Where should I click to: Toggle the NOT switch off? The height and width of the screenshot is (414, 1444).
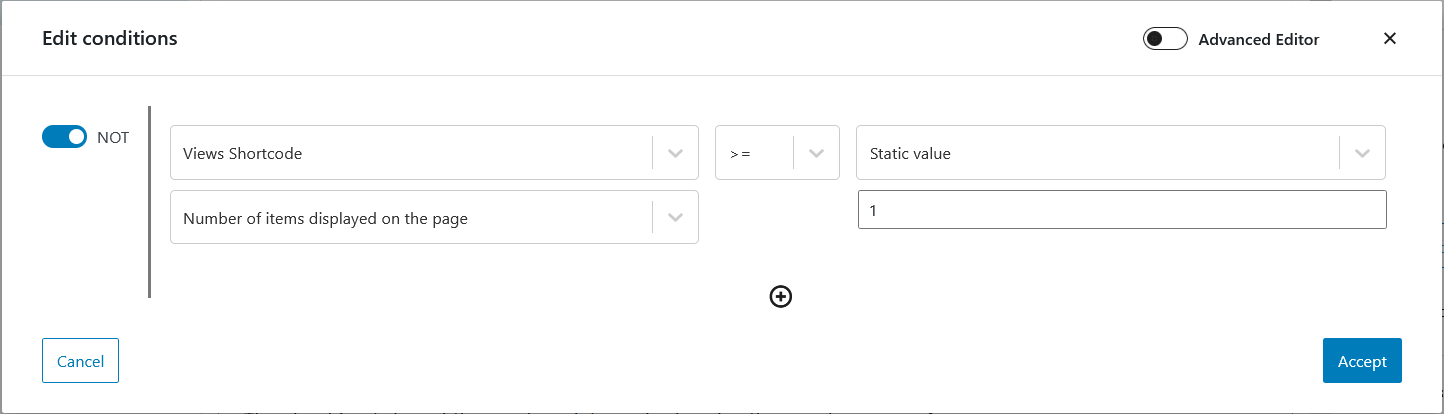tap(65, 137)
